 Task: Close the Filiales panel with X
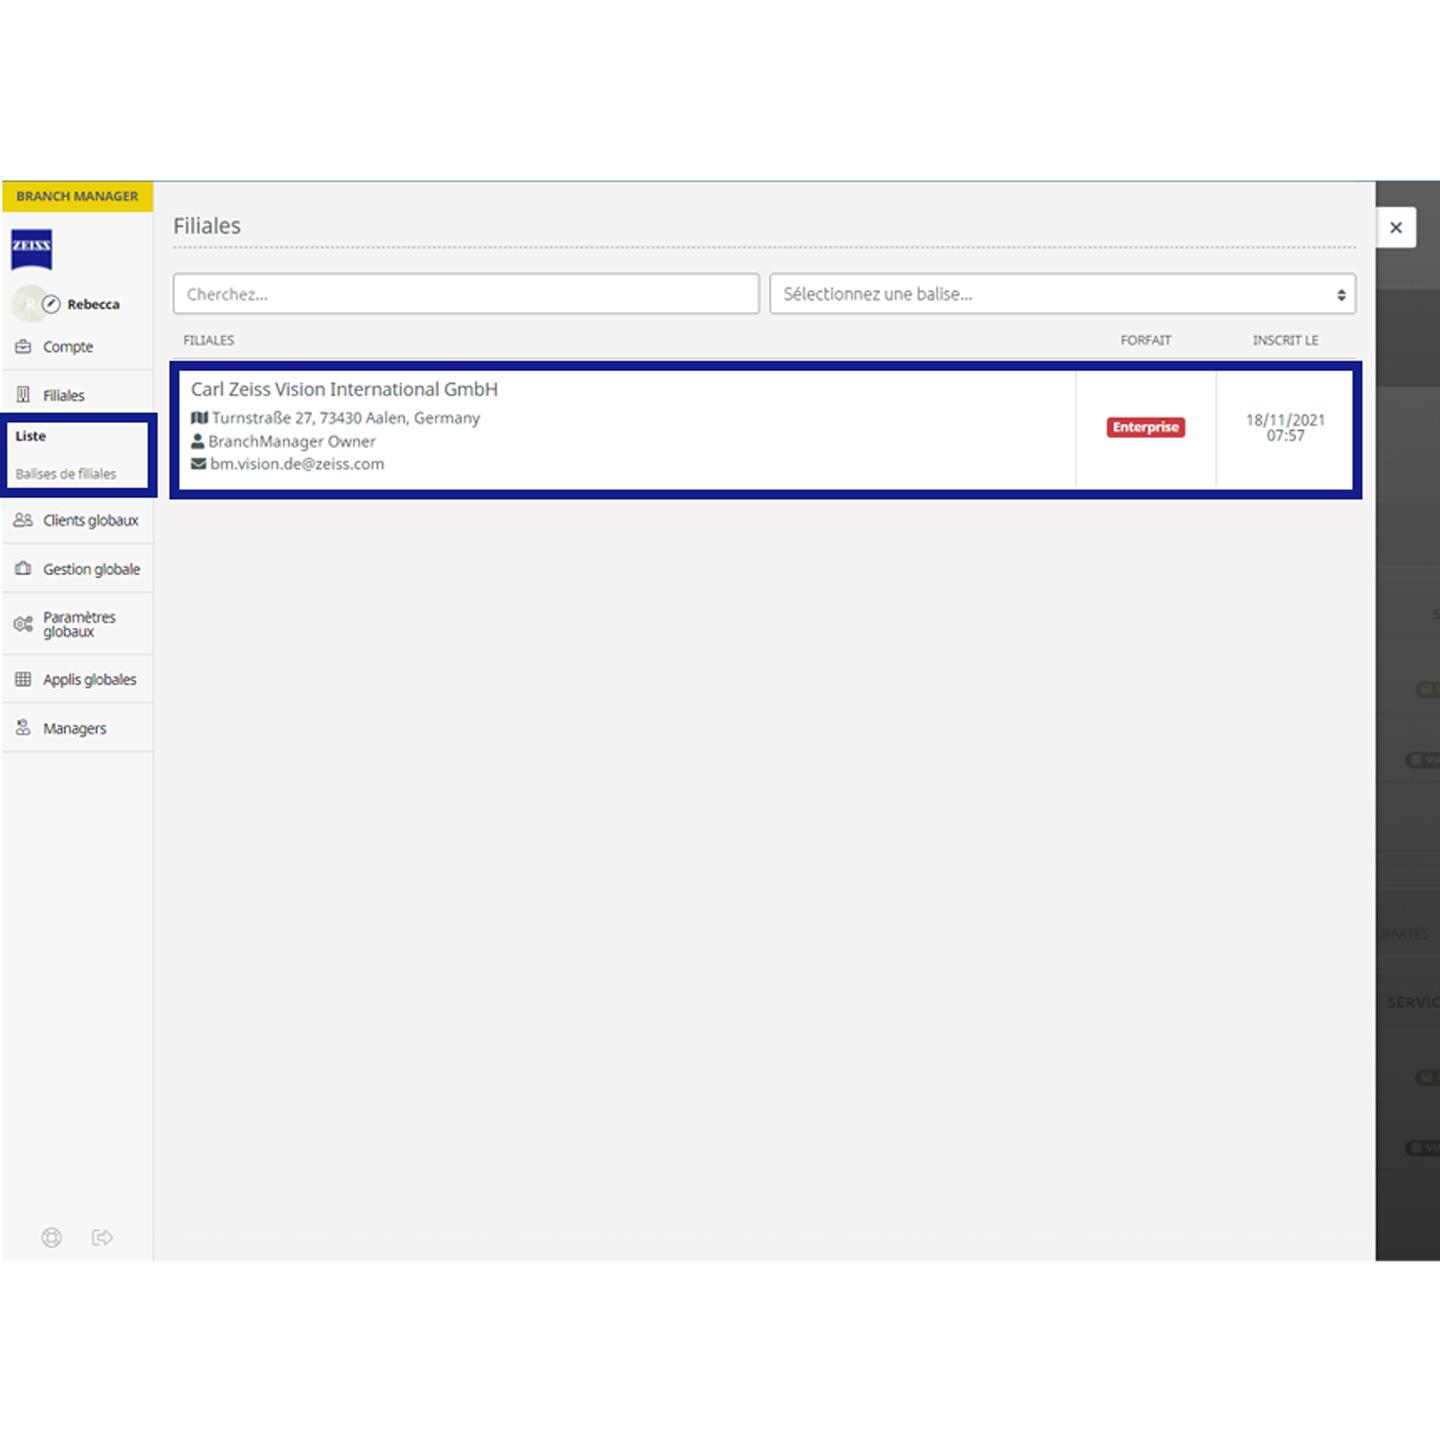pos(1396,228)
